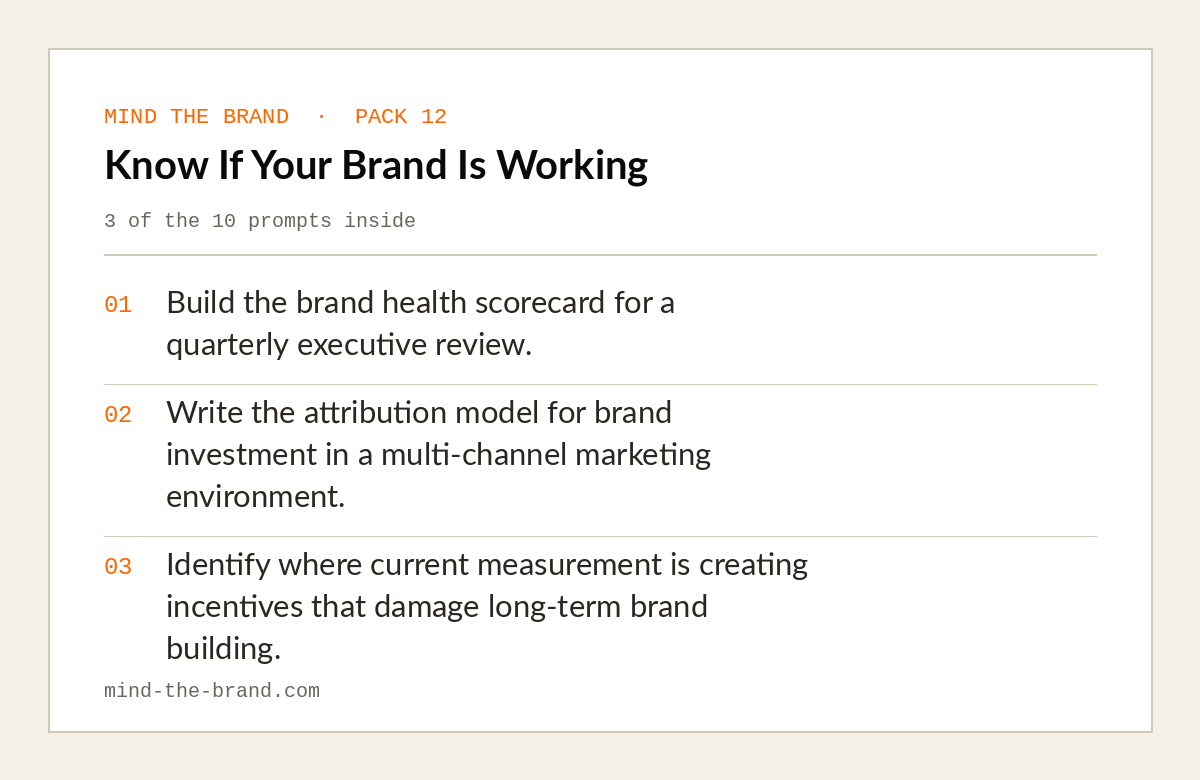Click the single word 'environment.'
This screenshot has height=780, width=1200.
255,496
